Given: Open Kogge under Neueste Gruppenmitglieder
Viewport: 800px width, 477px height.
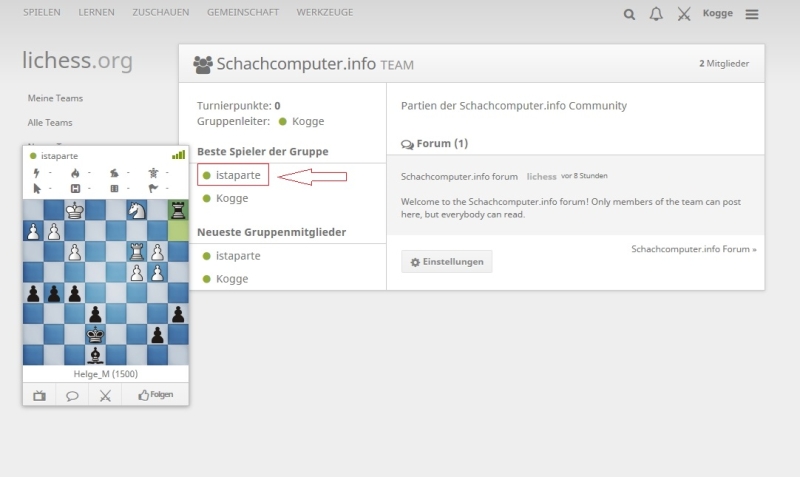Looking at the screenshot, I should 232,279.
